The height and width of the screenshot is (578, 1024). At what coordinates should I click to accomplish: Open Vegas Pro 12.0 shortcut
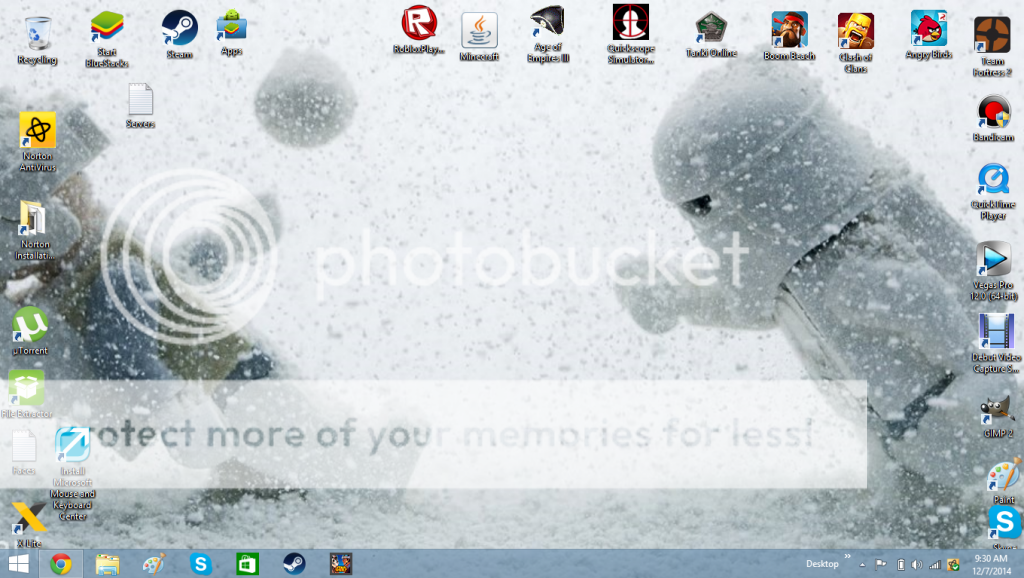(993, 261)
